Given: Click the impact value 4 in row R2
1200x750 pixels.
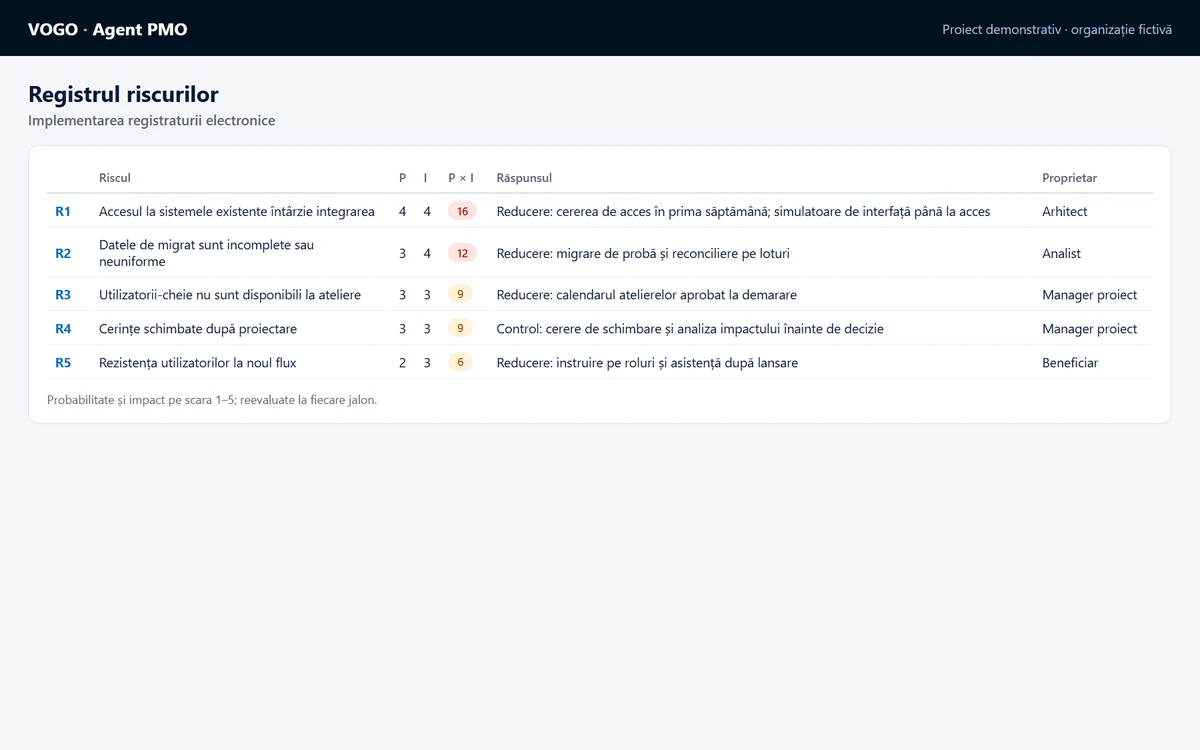Looking at the screenshot, I should [427, 254].
